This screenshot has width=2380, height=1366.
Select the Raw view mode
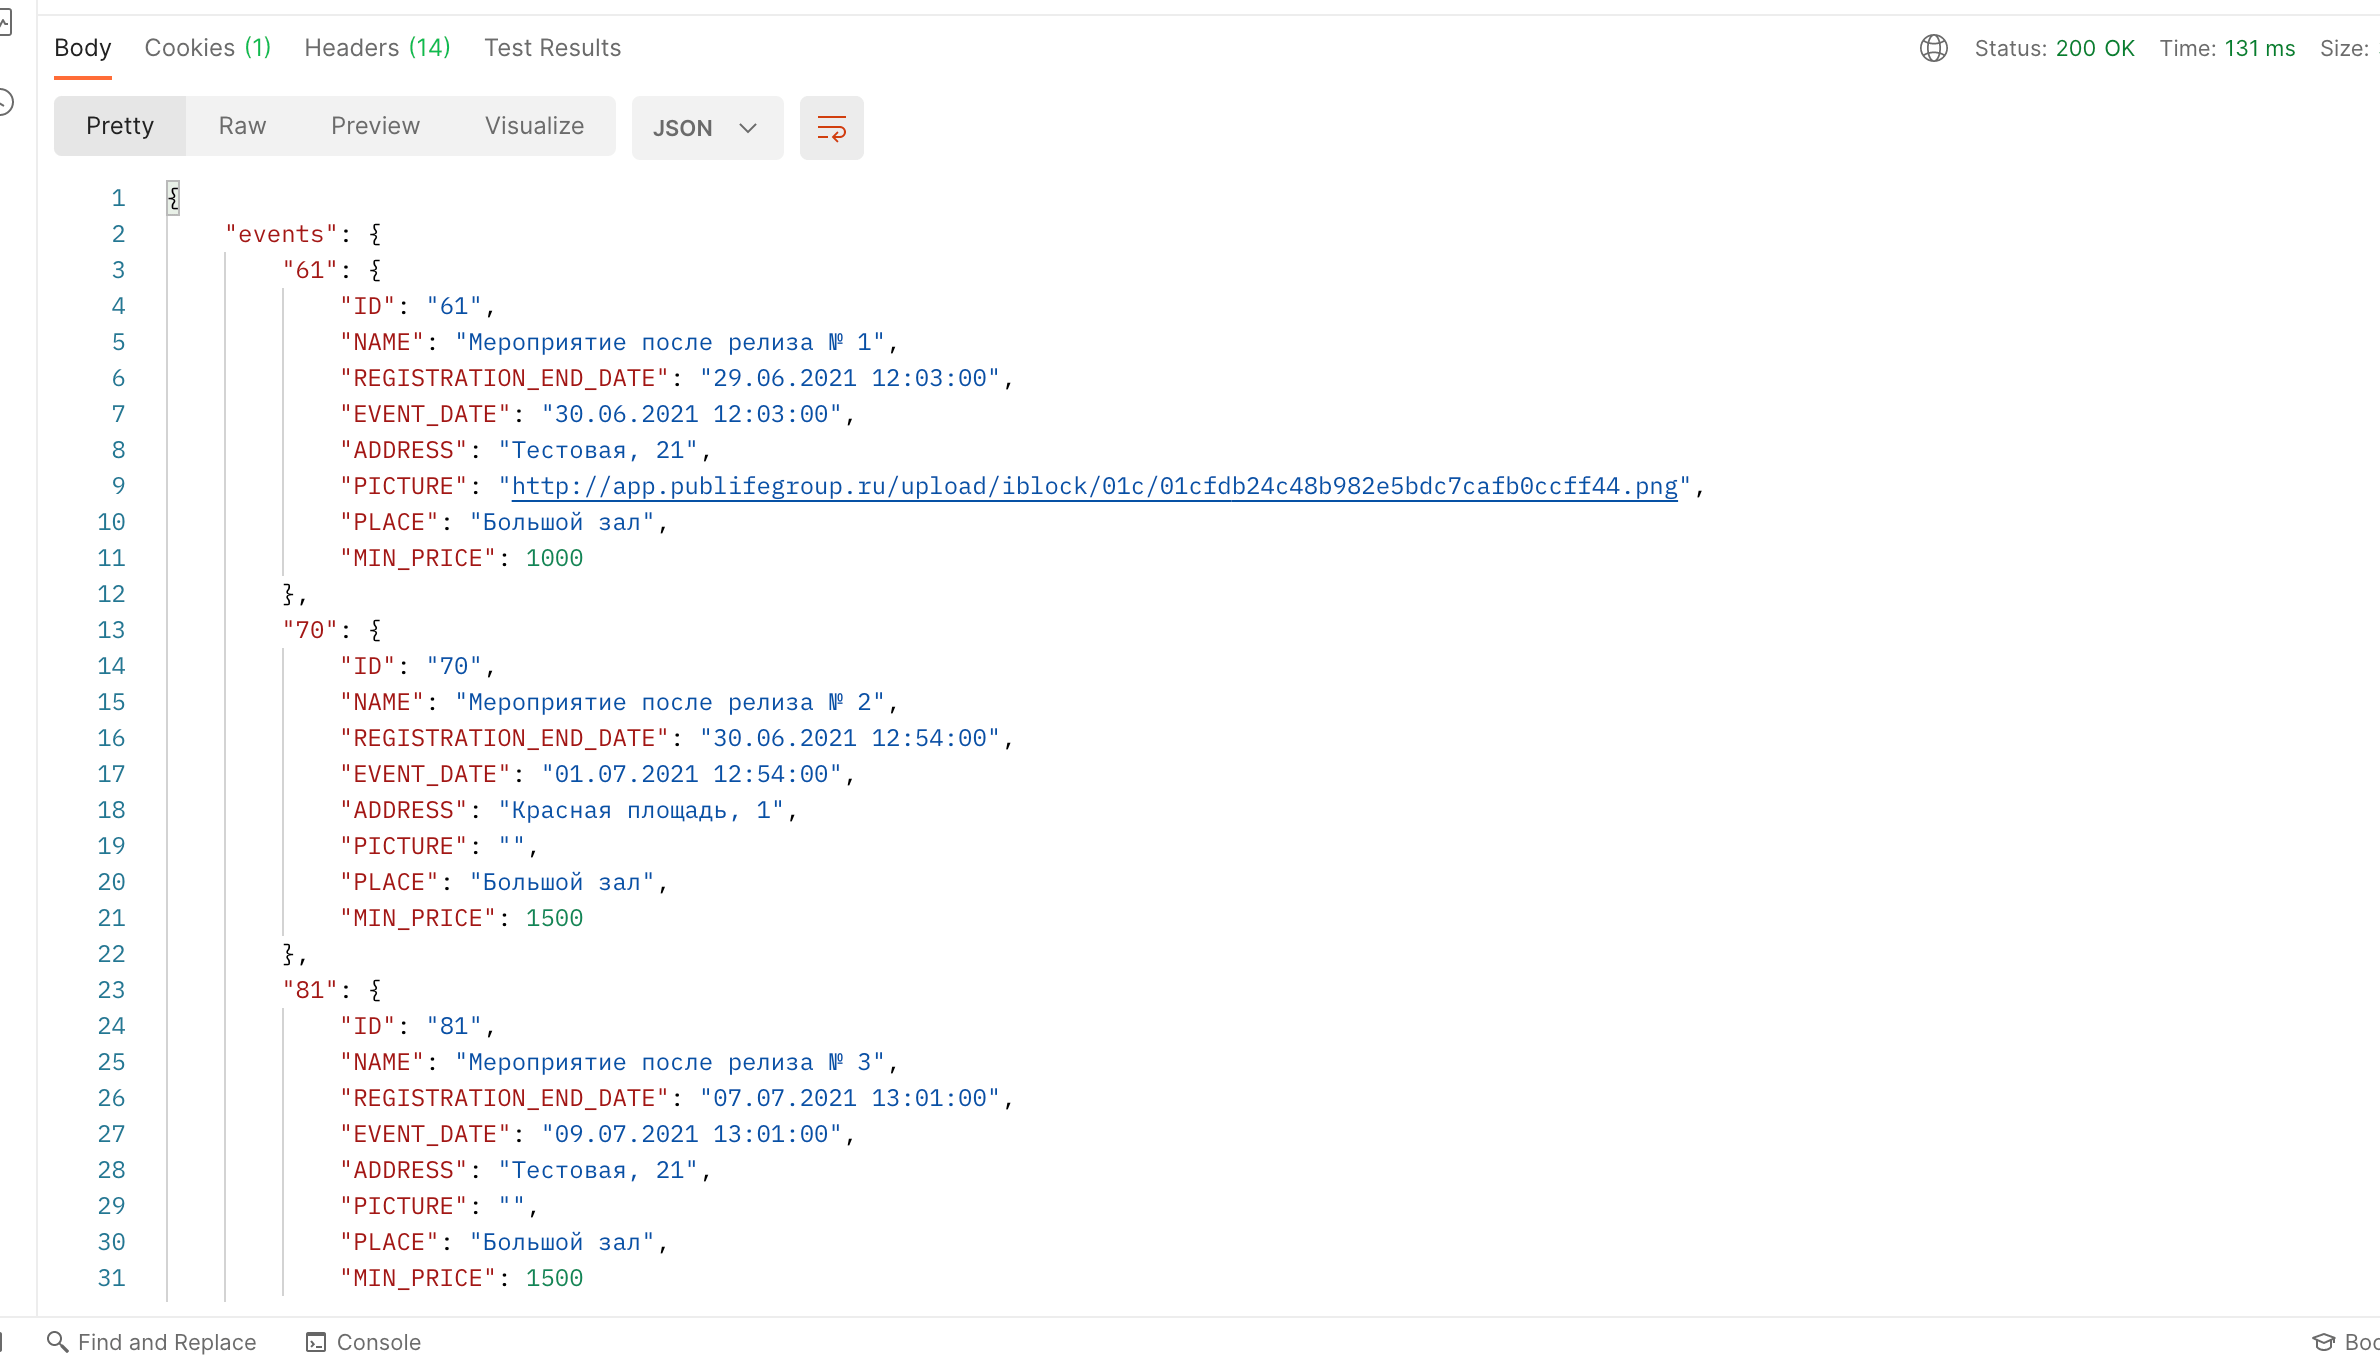(x=242, y=126)
